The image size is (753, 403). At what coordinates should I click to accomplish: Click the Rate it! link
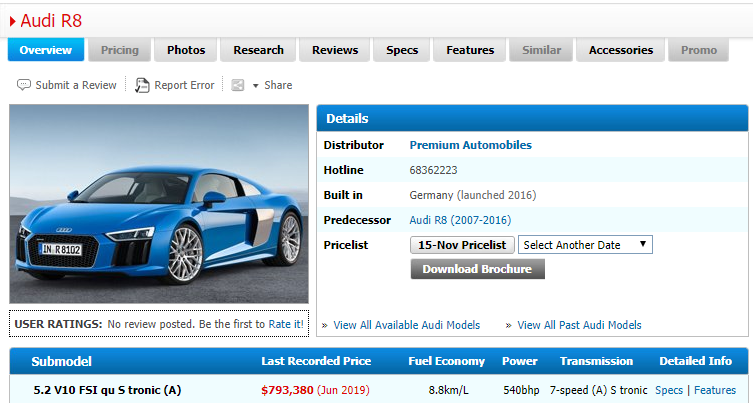point(286,324)
